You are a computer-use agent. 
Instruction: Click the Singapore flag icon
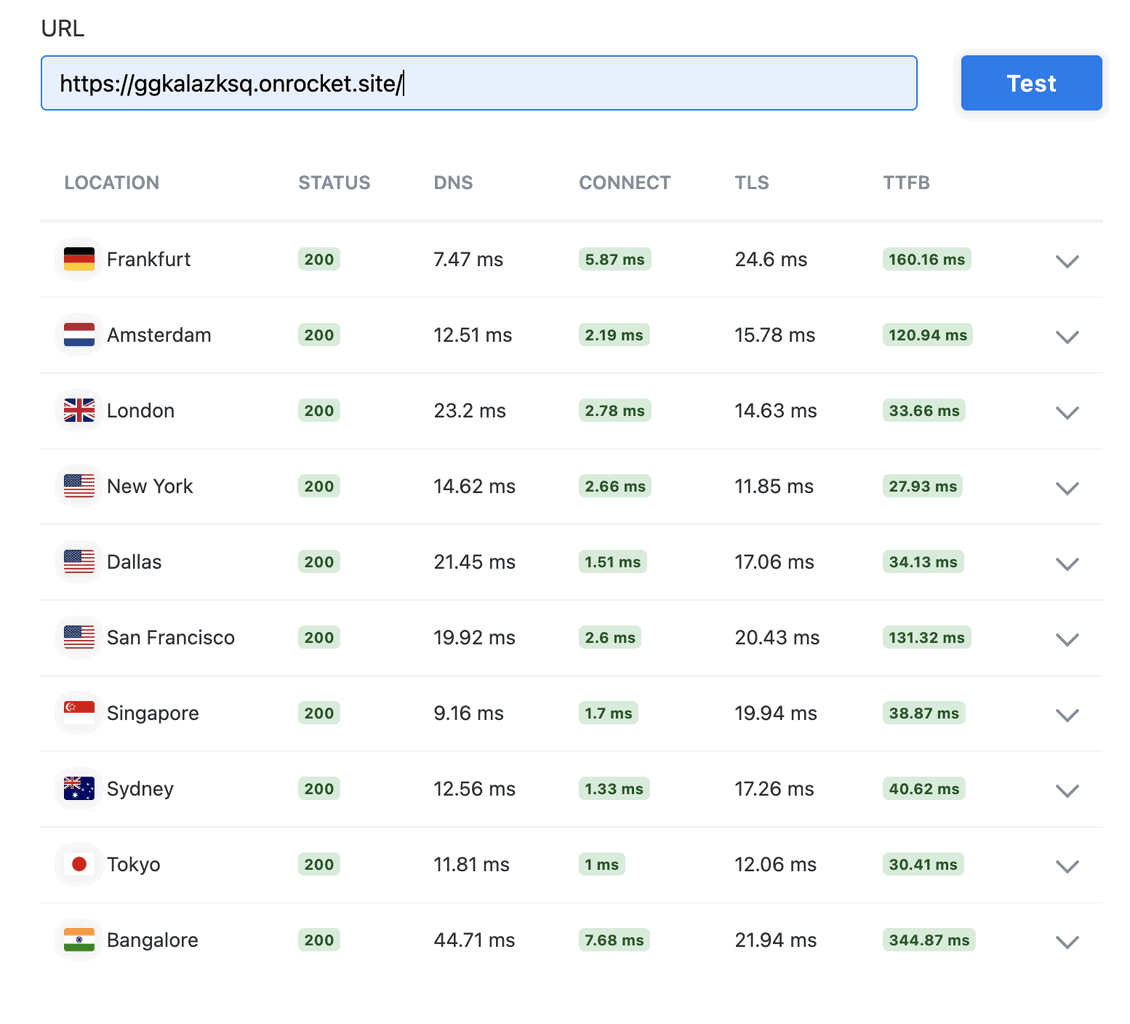pos(79,713)
